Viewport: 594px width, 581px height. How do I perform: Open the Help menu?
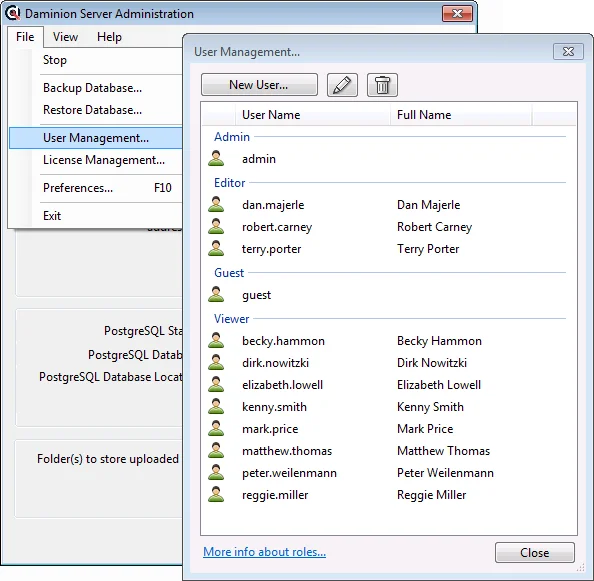click(x=109, y=37)
